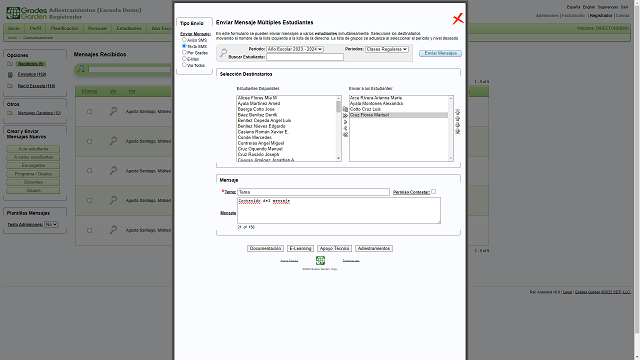Select the Por Grados radio option

coord(184,52)
